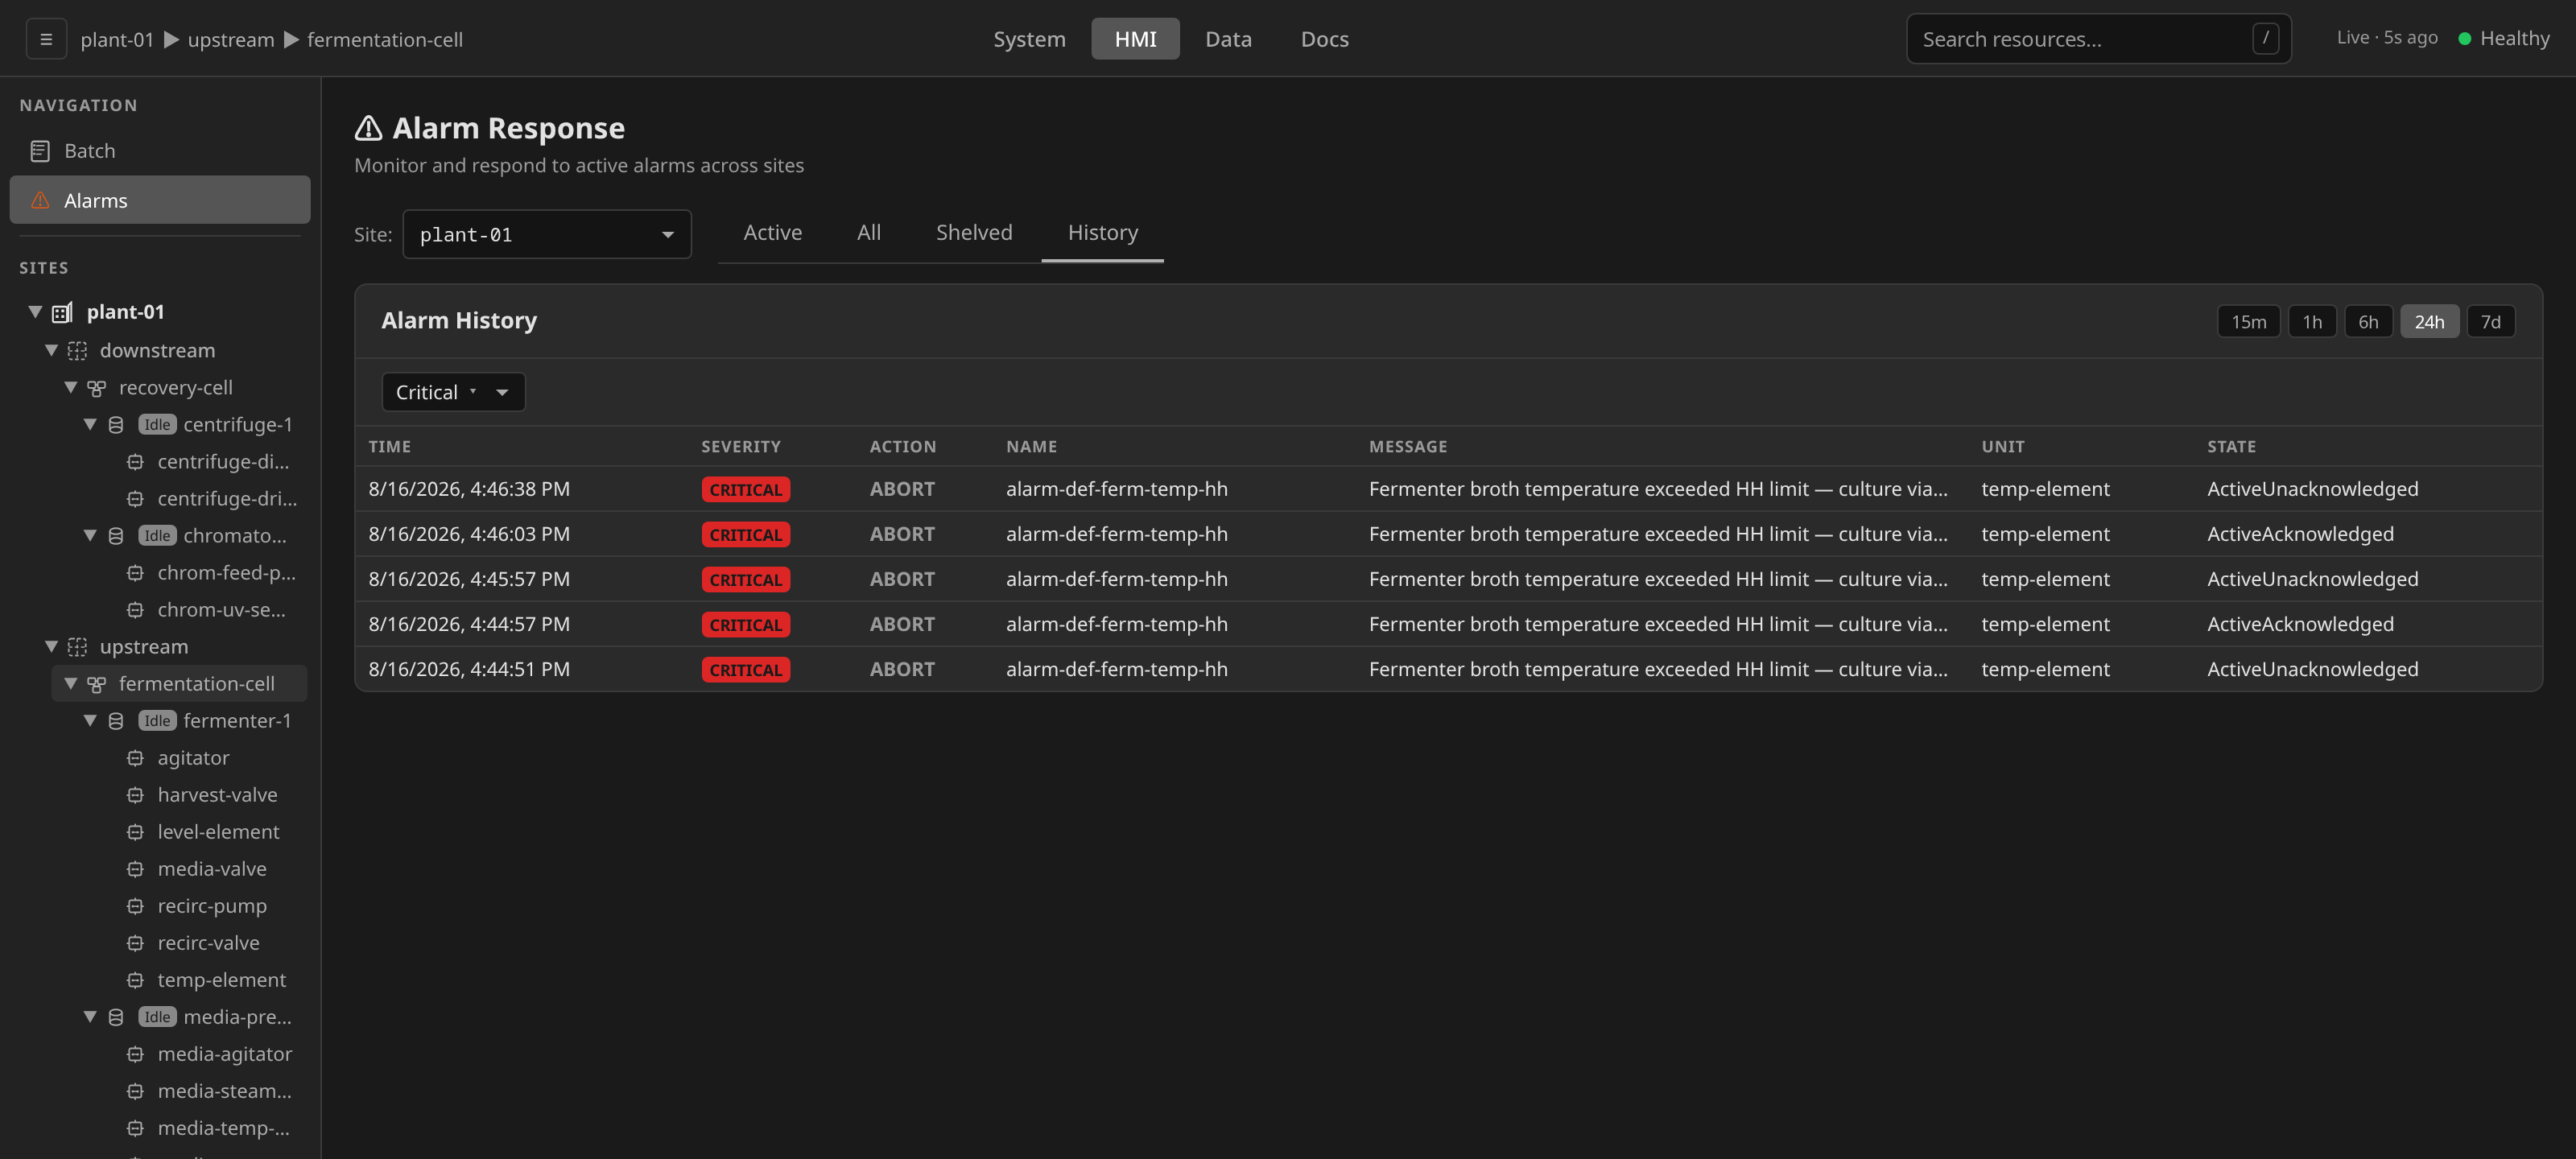This screenshot has height=1159, width=2576.
Task: Switch to the HMI tab
Action: [x=1135, y=39]
